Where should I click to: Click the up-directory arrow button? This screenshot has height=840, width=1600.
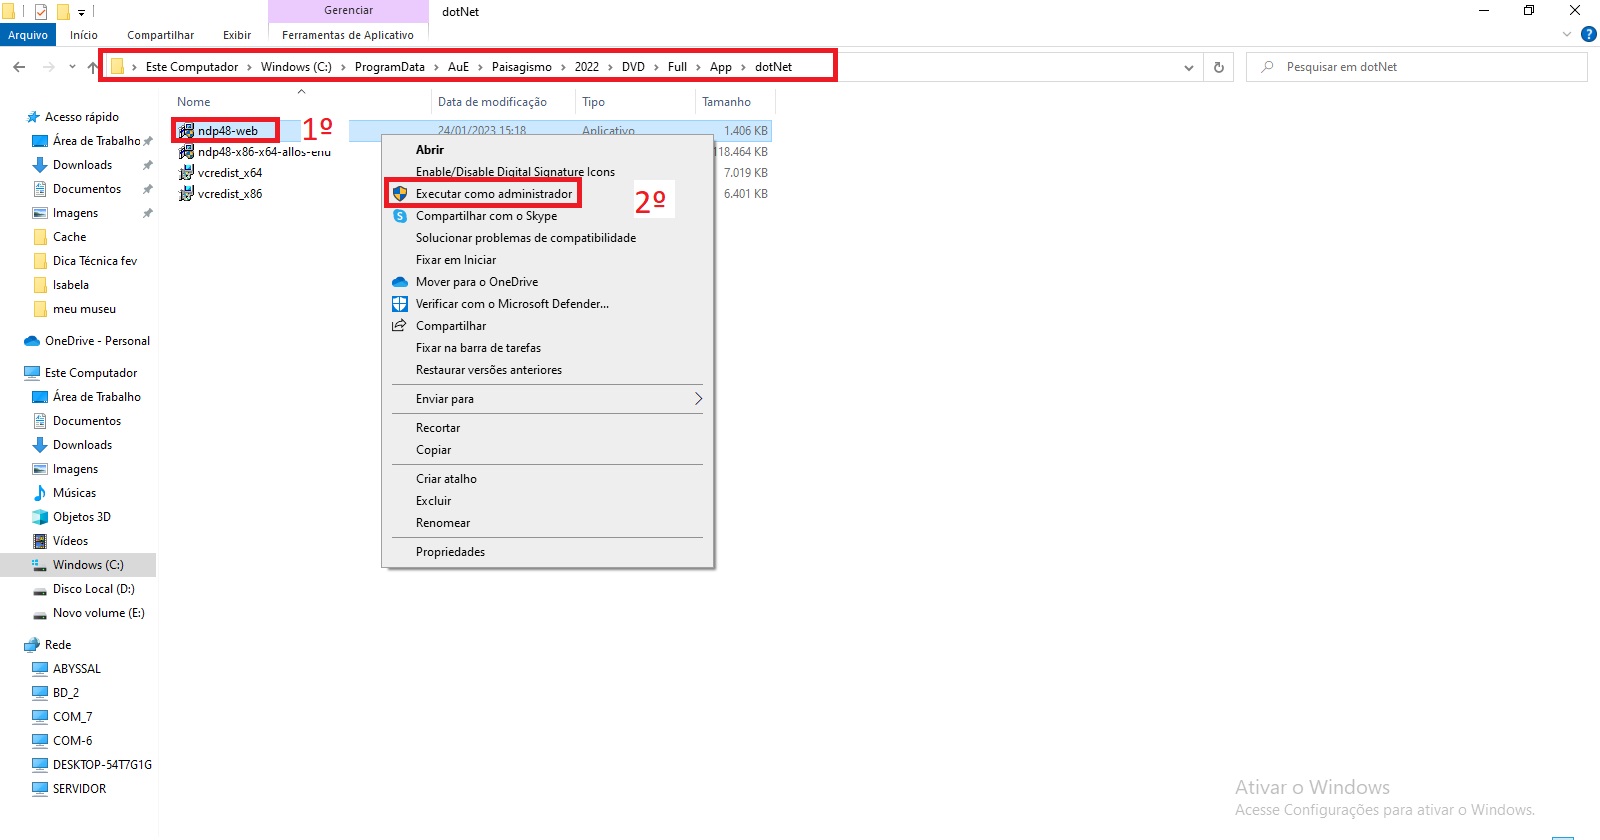93,67
